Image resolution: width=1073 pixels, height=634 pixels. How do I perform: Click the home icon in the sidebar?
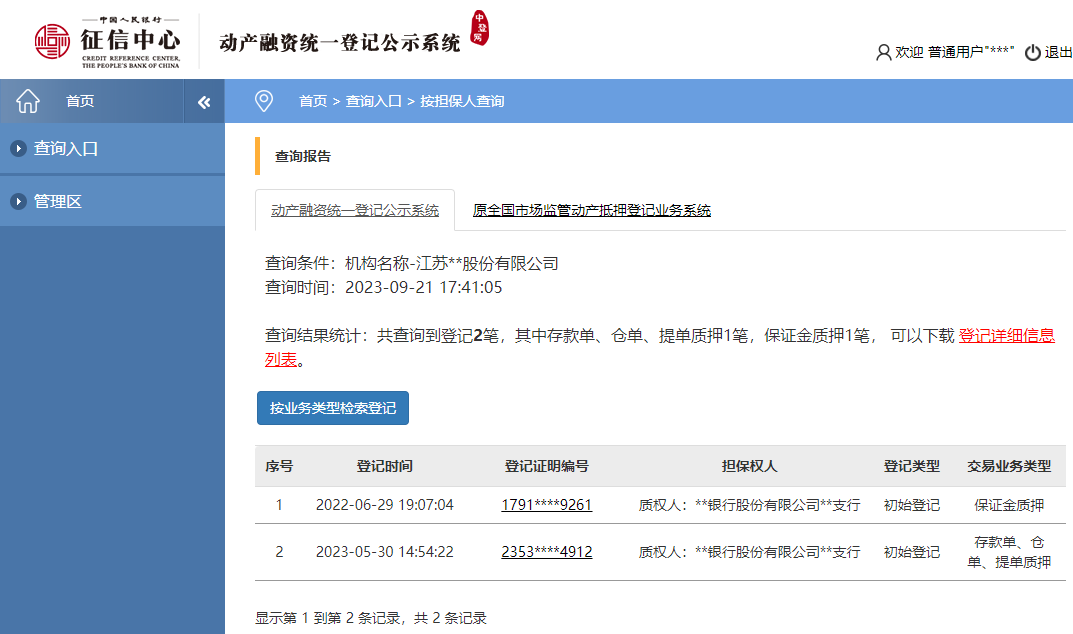click(28, 101)
